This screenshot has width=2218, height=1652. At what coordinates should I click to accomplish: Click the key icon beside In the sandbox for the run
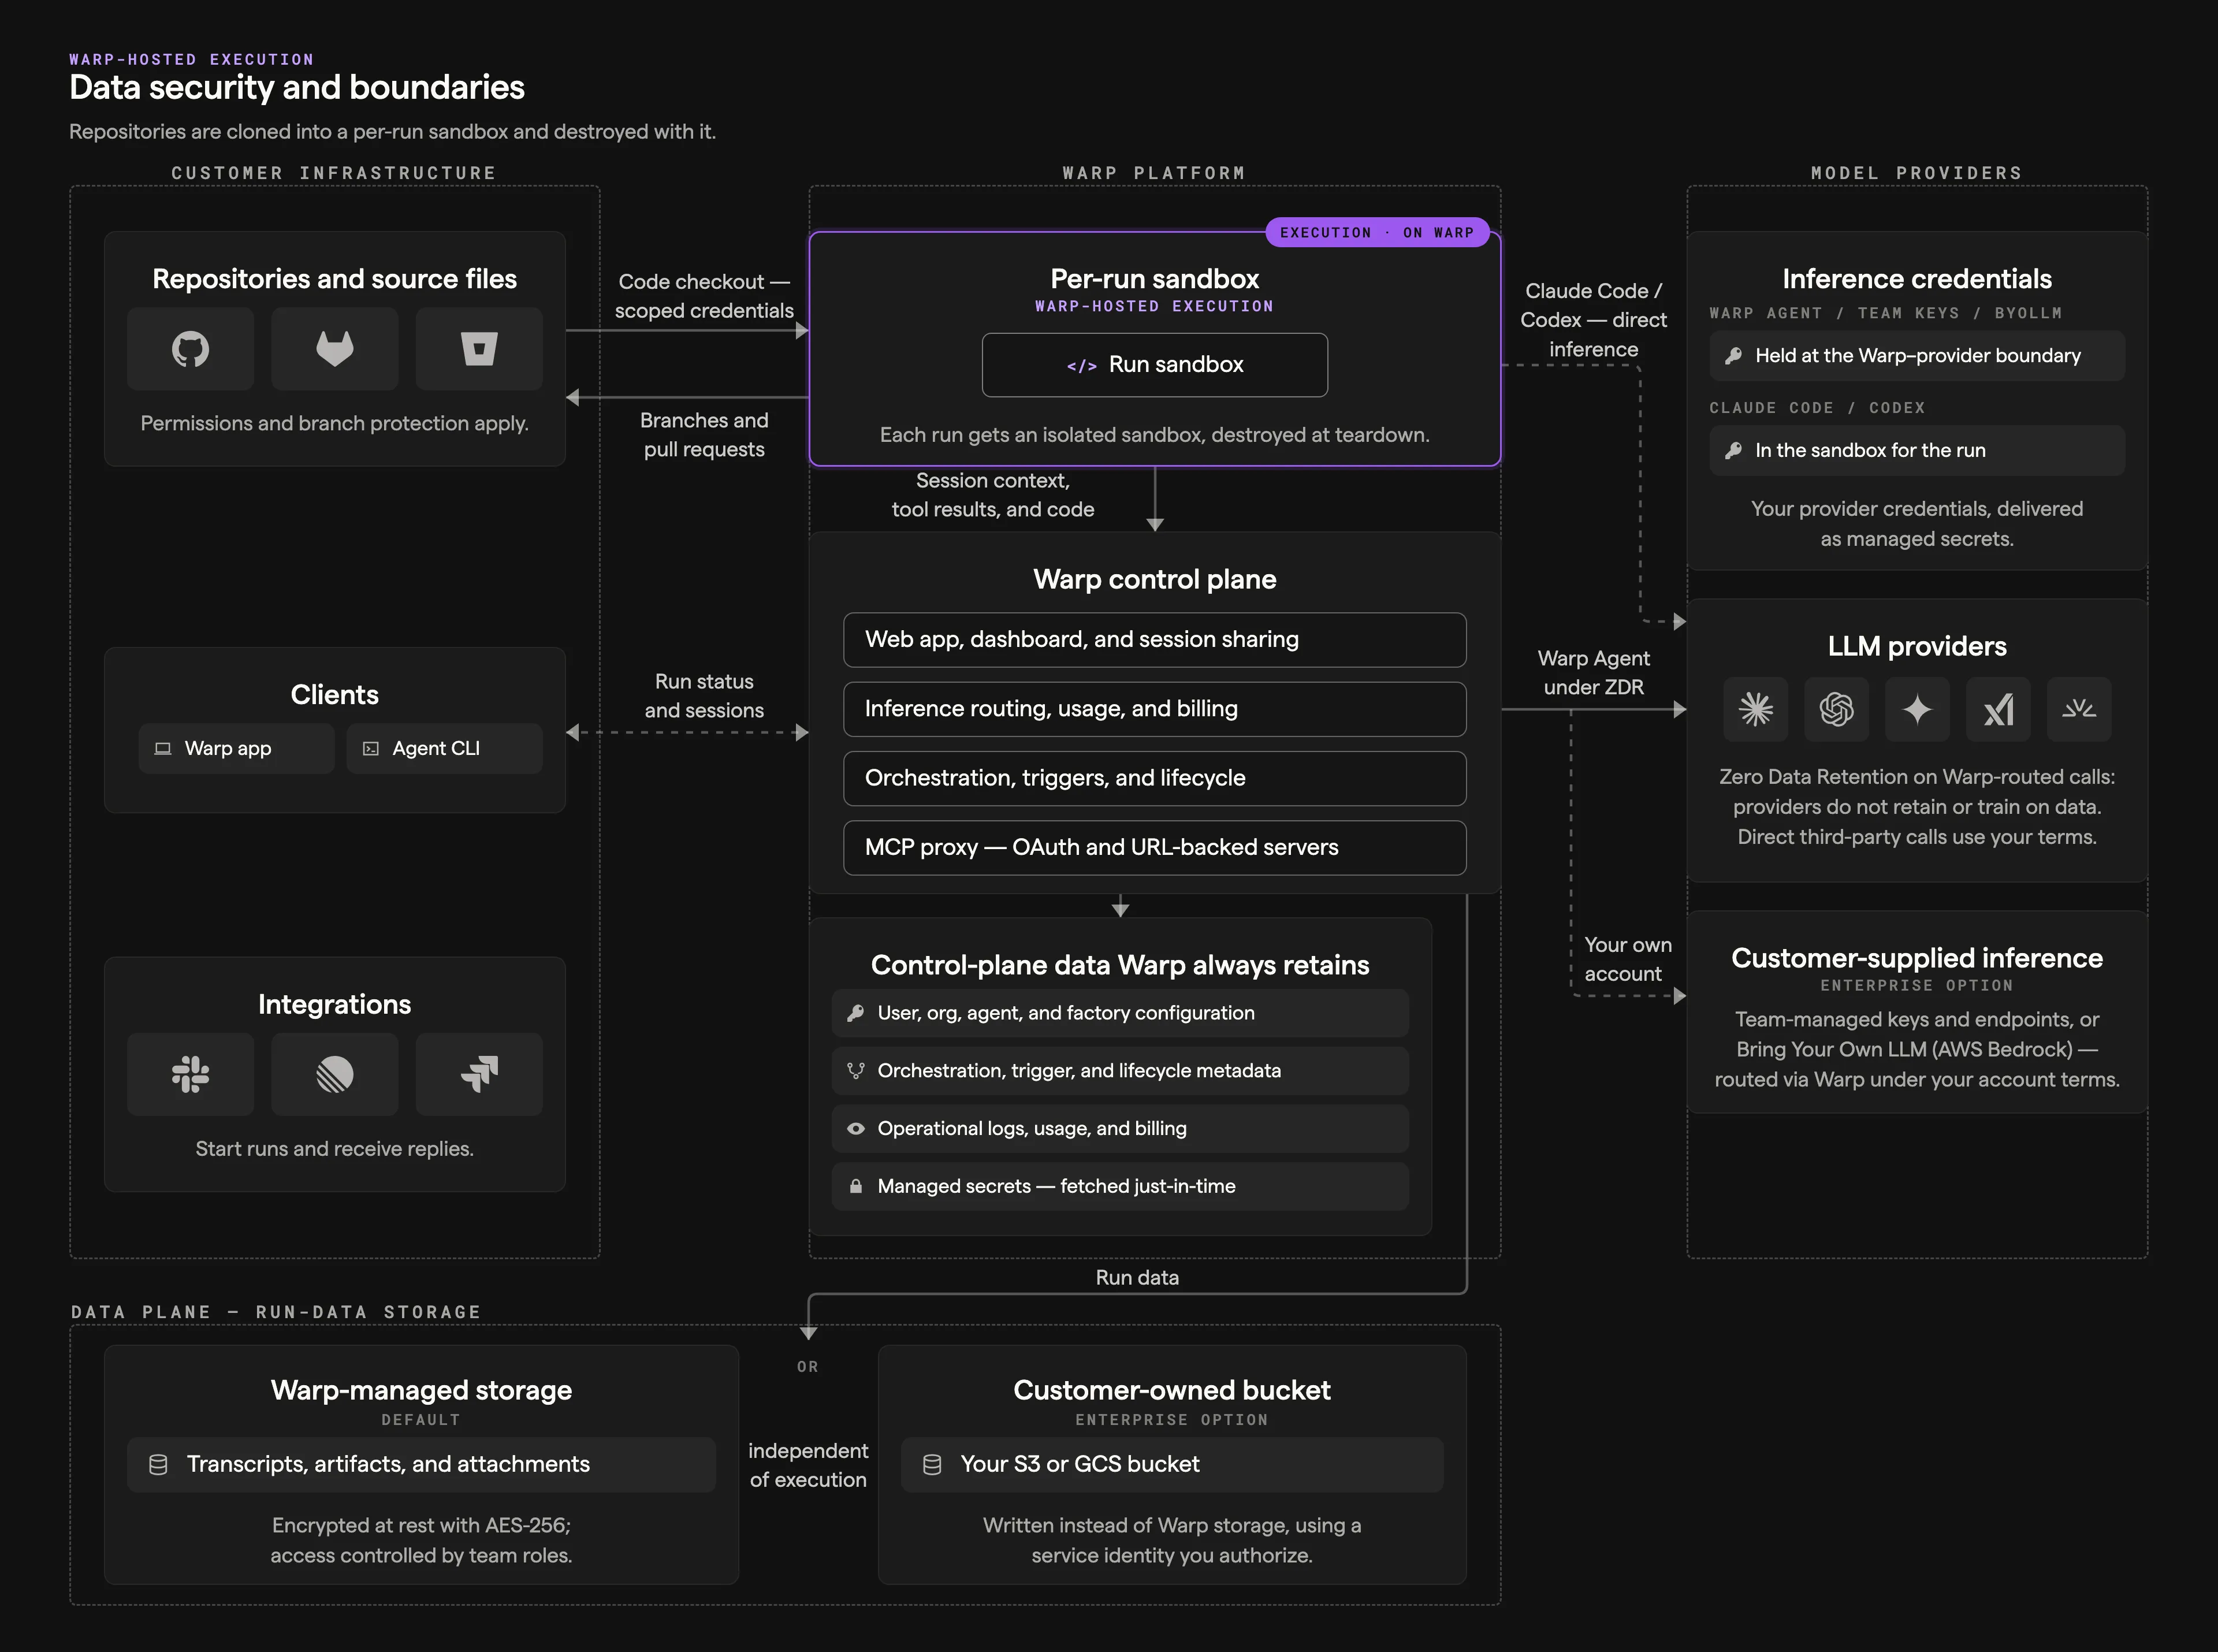point(1734,451)
